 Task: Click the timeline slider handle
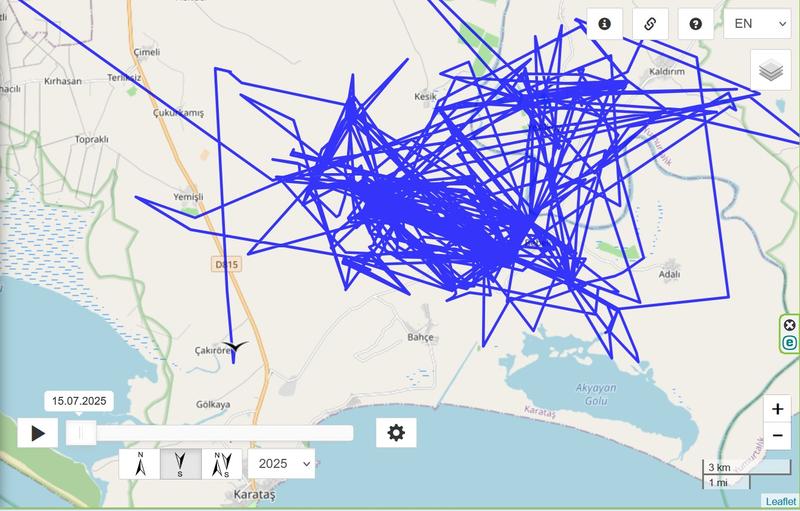[81, 433]
